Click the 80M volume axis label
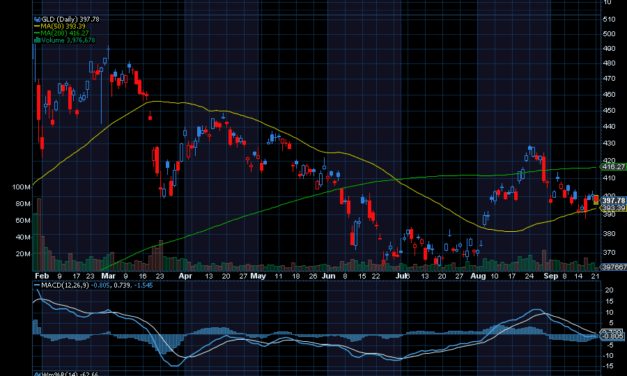627x376 pixels. click(x=23, y=204)
